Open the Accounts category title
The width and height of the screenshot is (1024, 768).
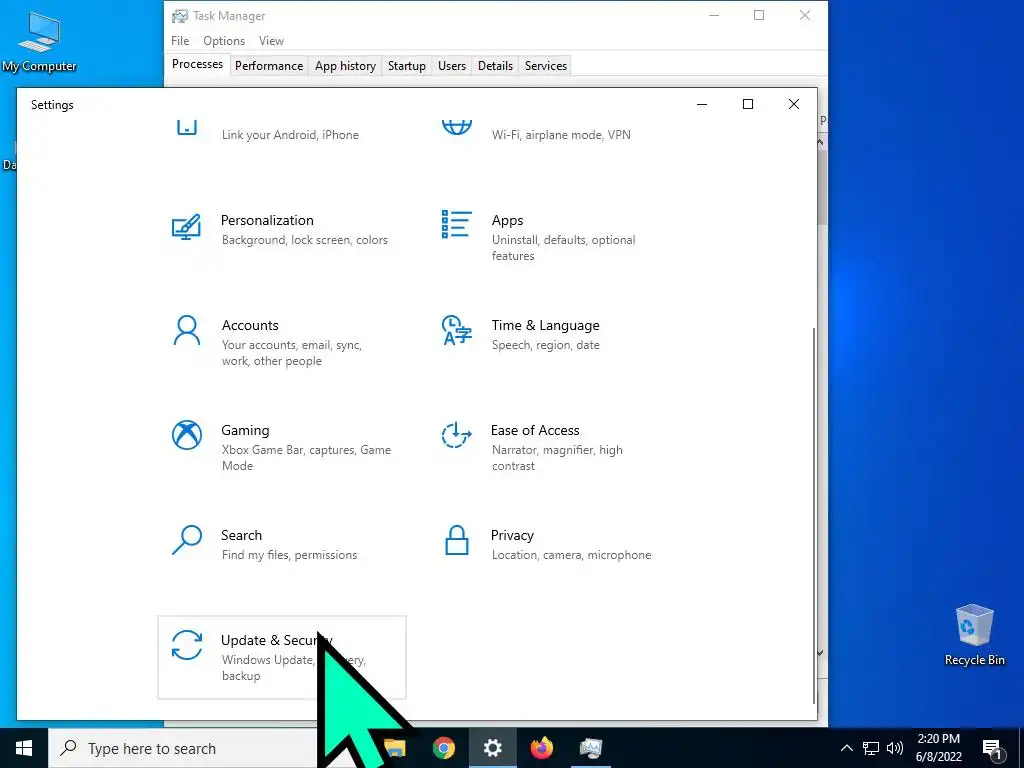250,325
